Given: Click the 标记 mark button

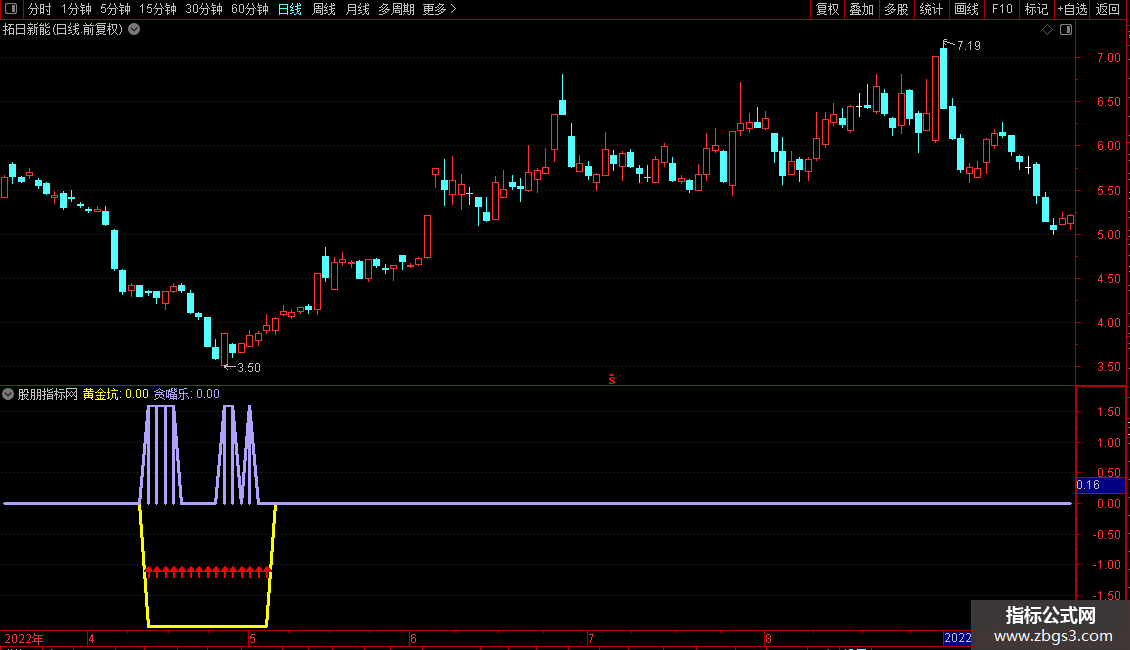Looking at the screenshot, I should coord(1036,9).
